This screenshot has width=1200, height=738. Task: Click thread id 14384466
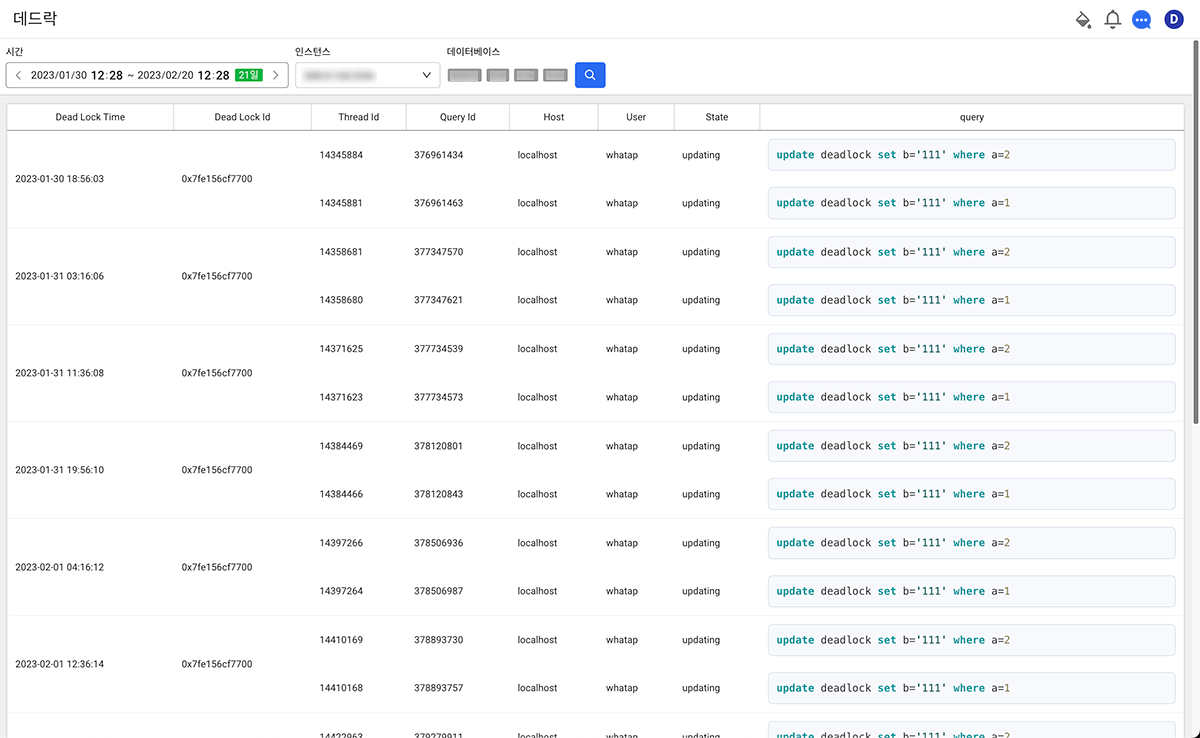pos(341,494)
